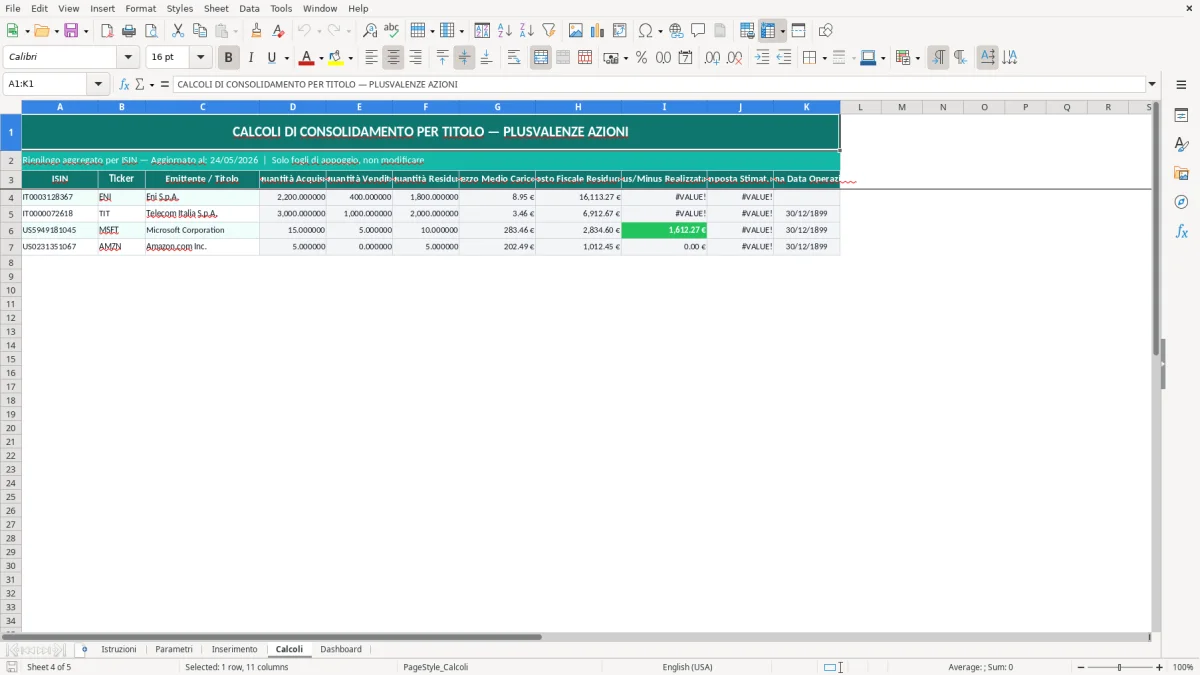Open the background color dropdown arrow
Image resolution: width=1200 pixels, height=675 pixels.
350,58
